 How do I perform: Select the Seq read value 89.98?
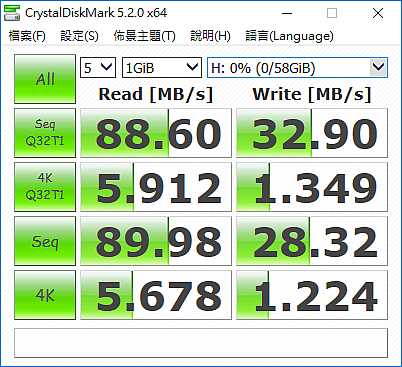coord(156,241)
